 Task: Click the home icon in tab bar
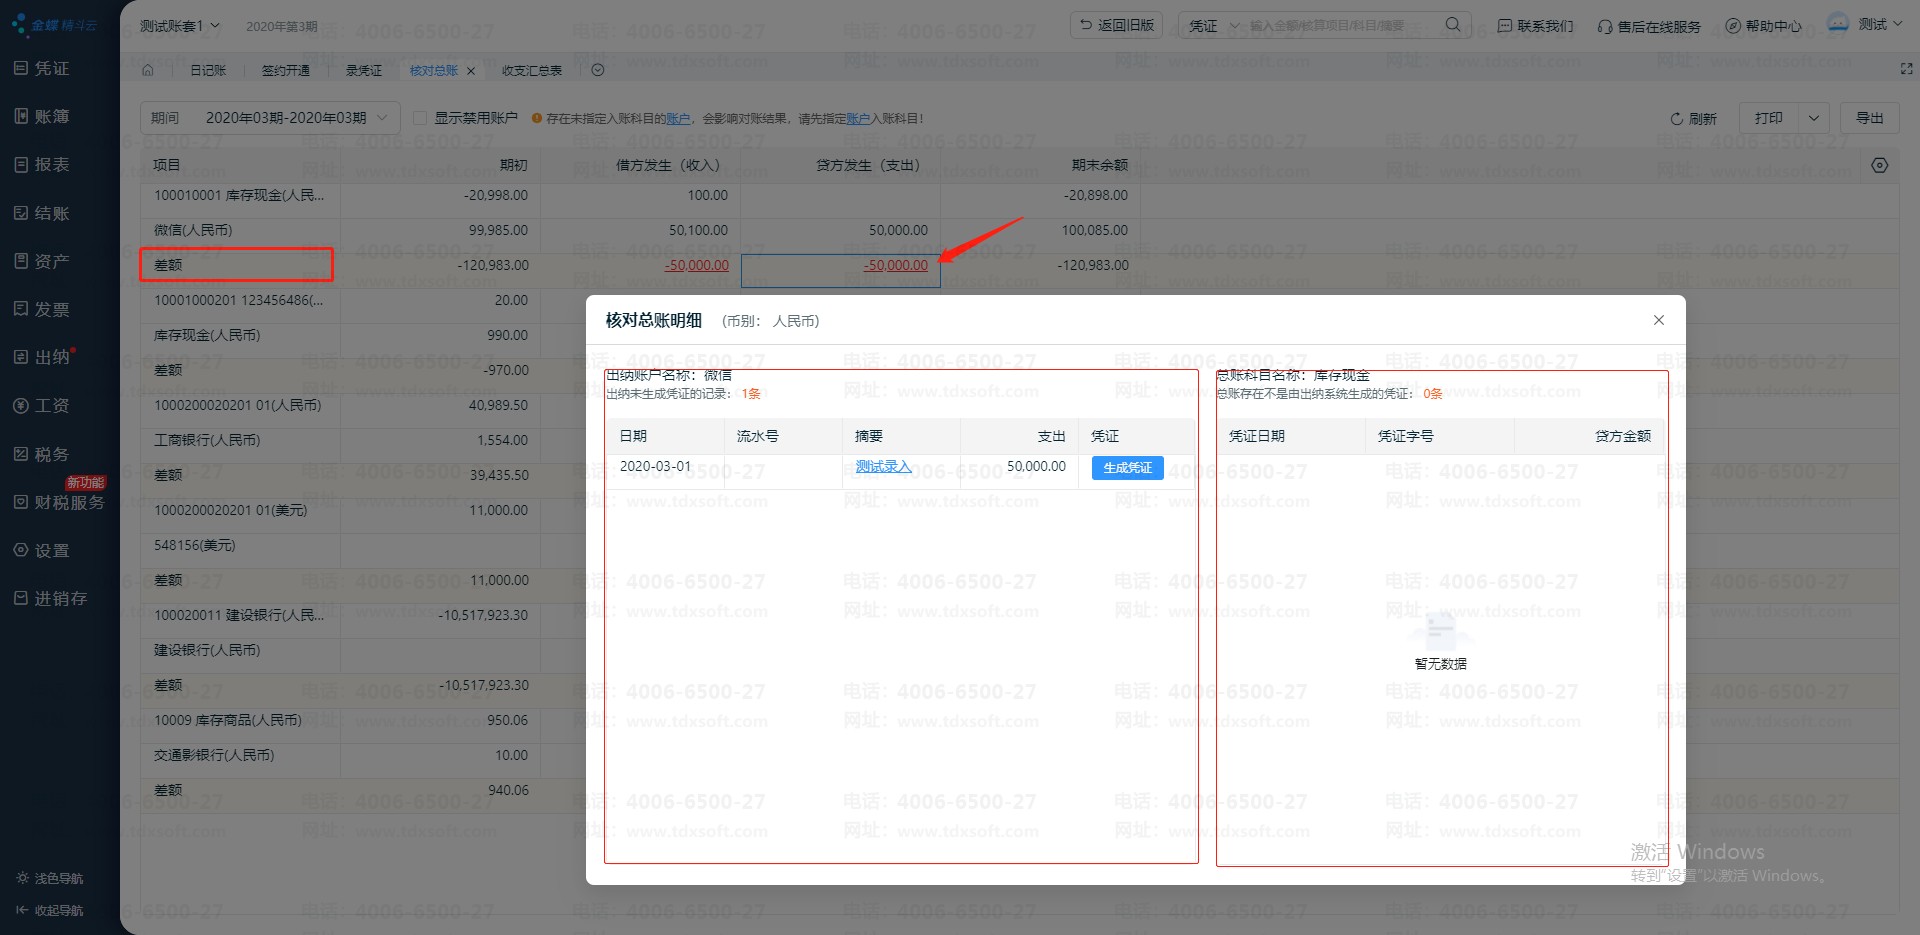point(148,70)
